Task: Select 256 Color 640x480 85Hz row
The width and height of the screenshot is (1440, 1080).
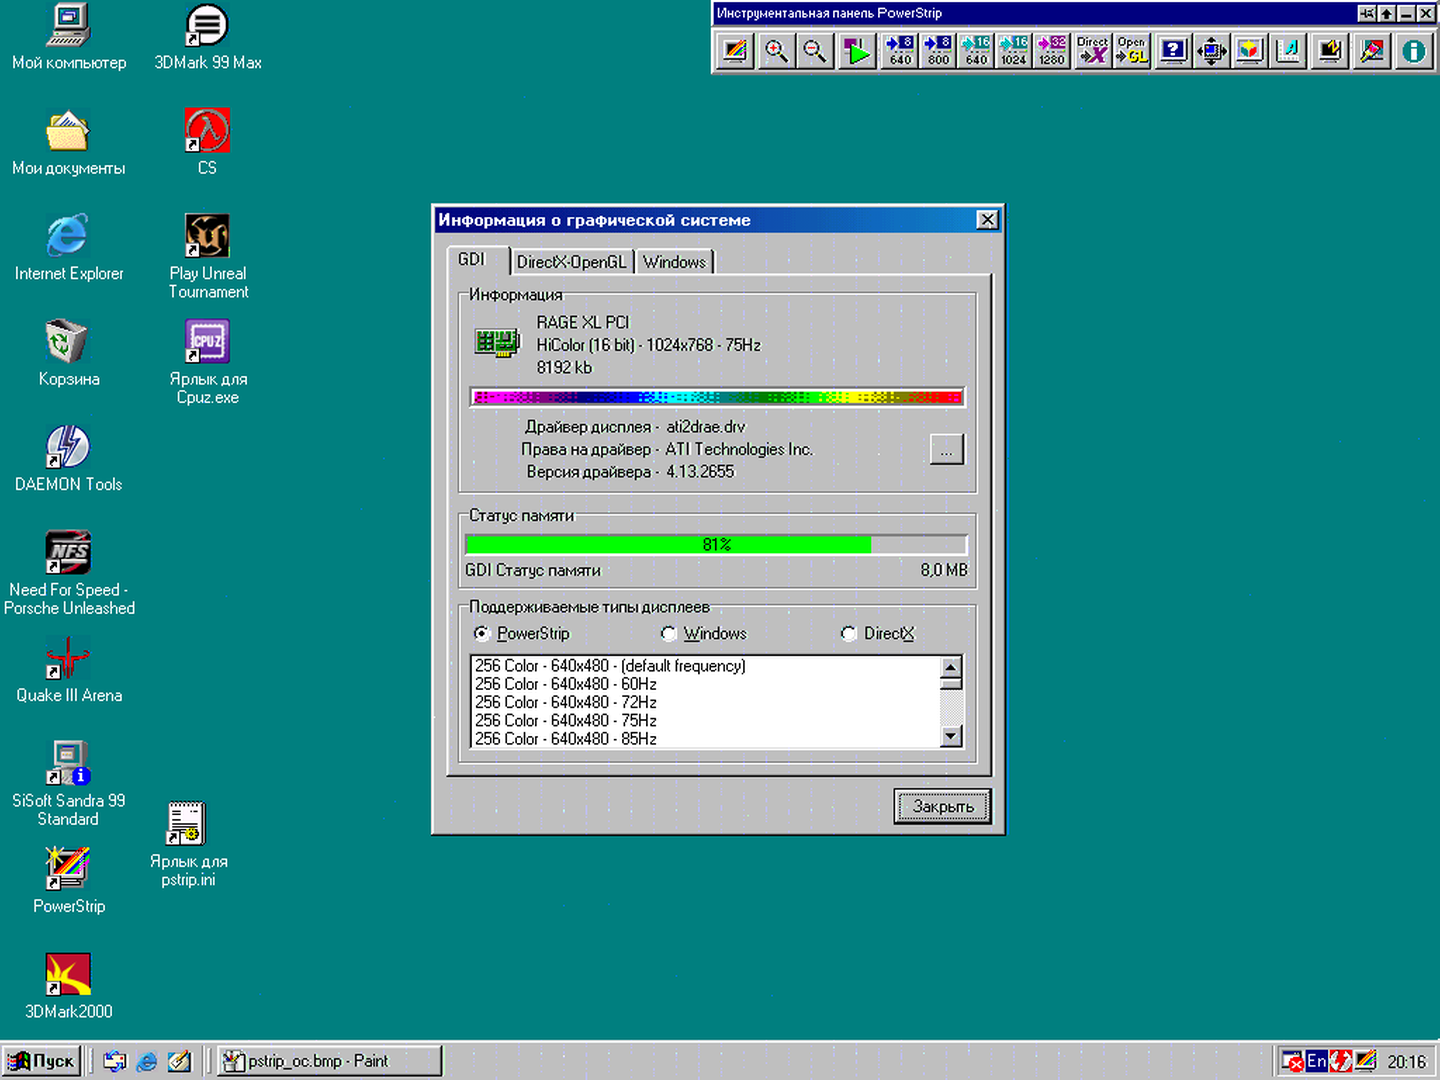Action: pyautogui.click(x=705, y=738)
